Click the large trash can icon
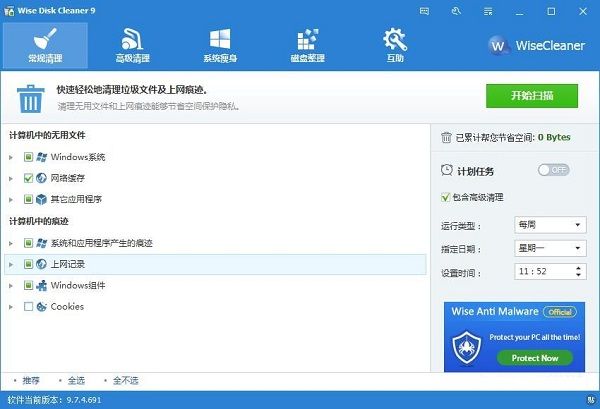The height and width of the screenshot is (409, 600). (x=30, y=99)
